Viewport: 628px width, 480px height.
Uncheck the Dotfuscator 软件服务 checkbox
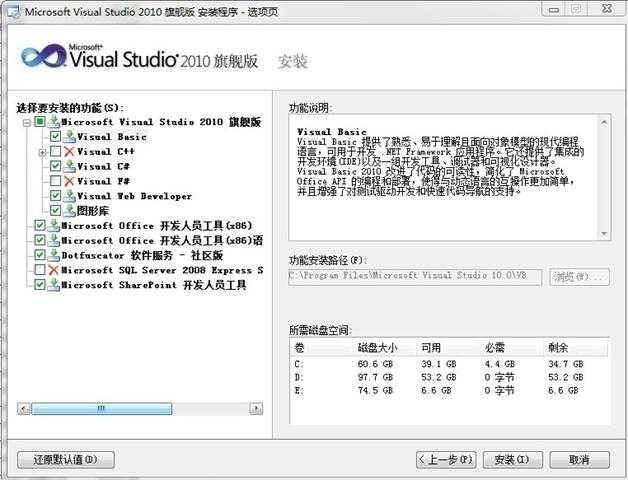(40, 255)
